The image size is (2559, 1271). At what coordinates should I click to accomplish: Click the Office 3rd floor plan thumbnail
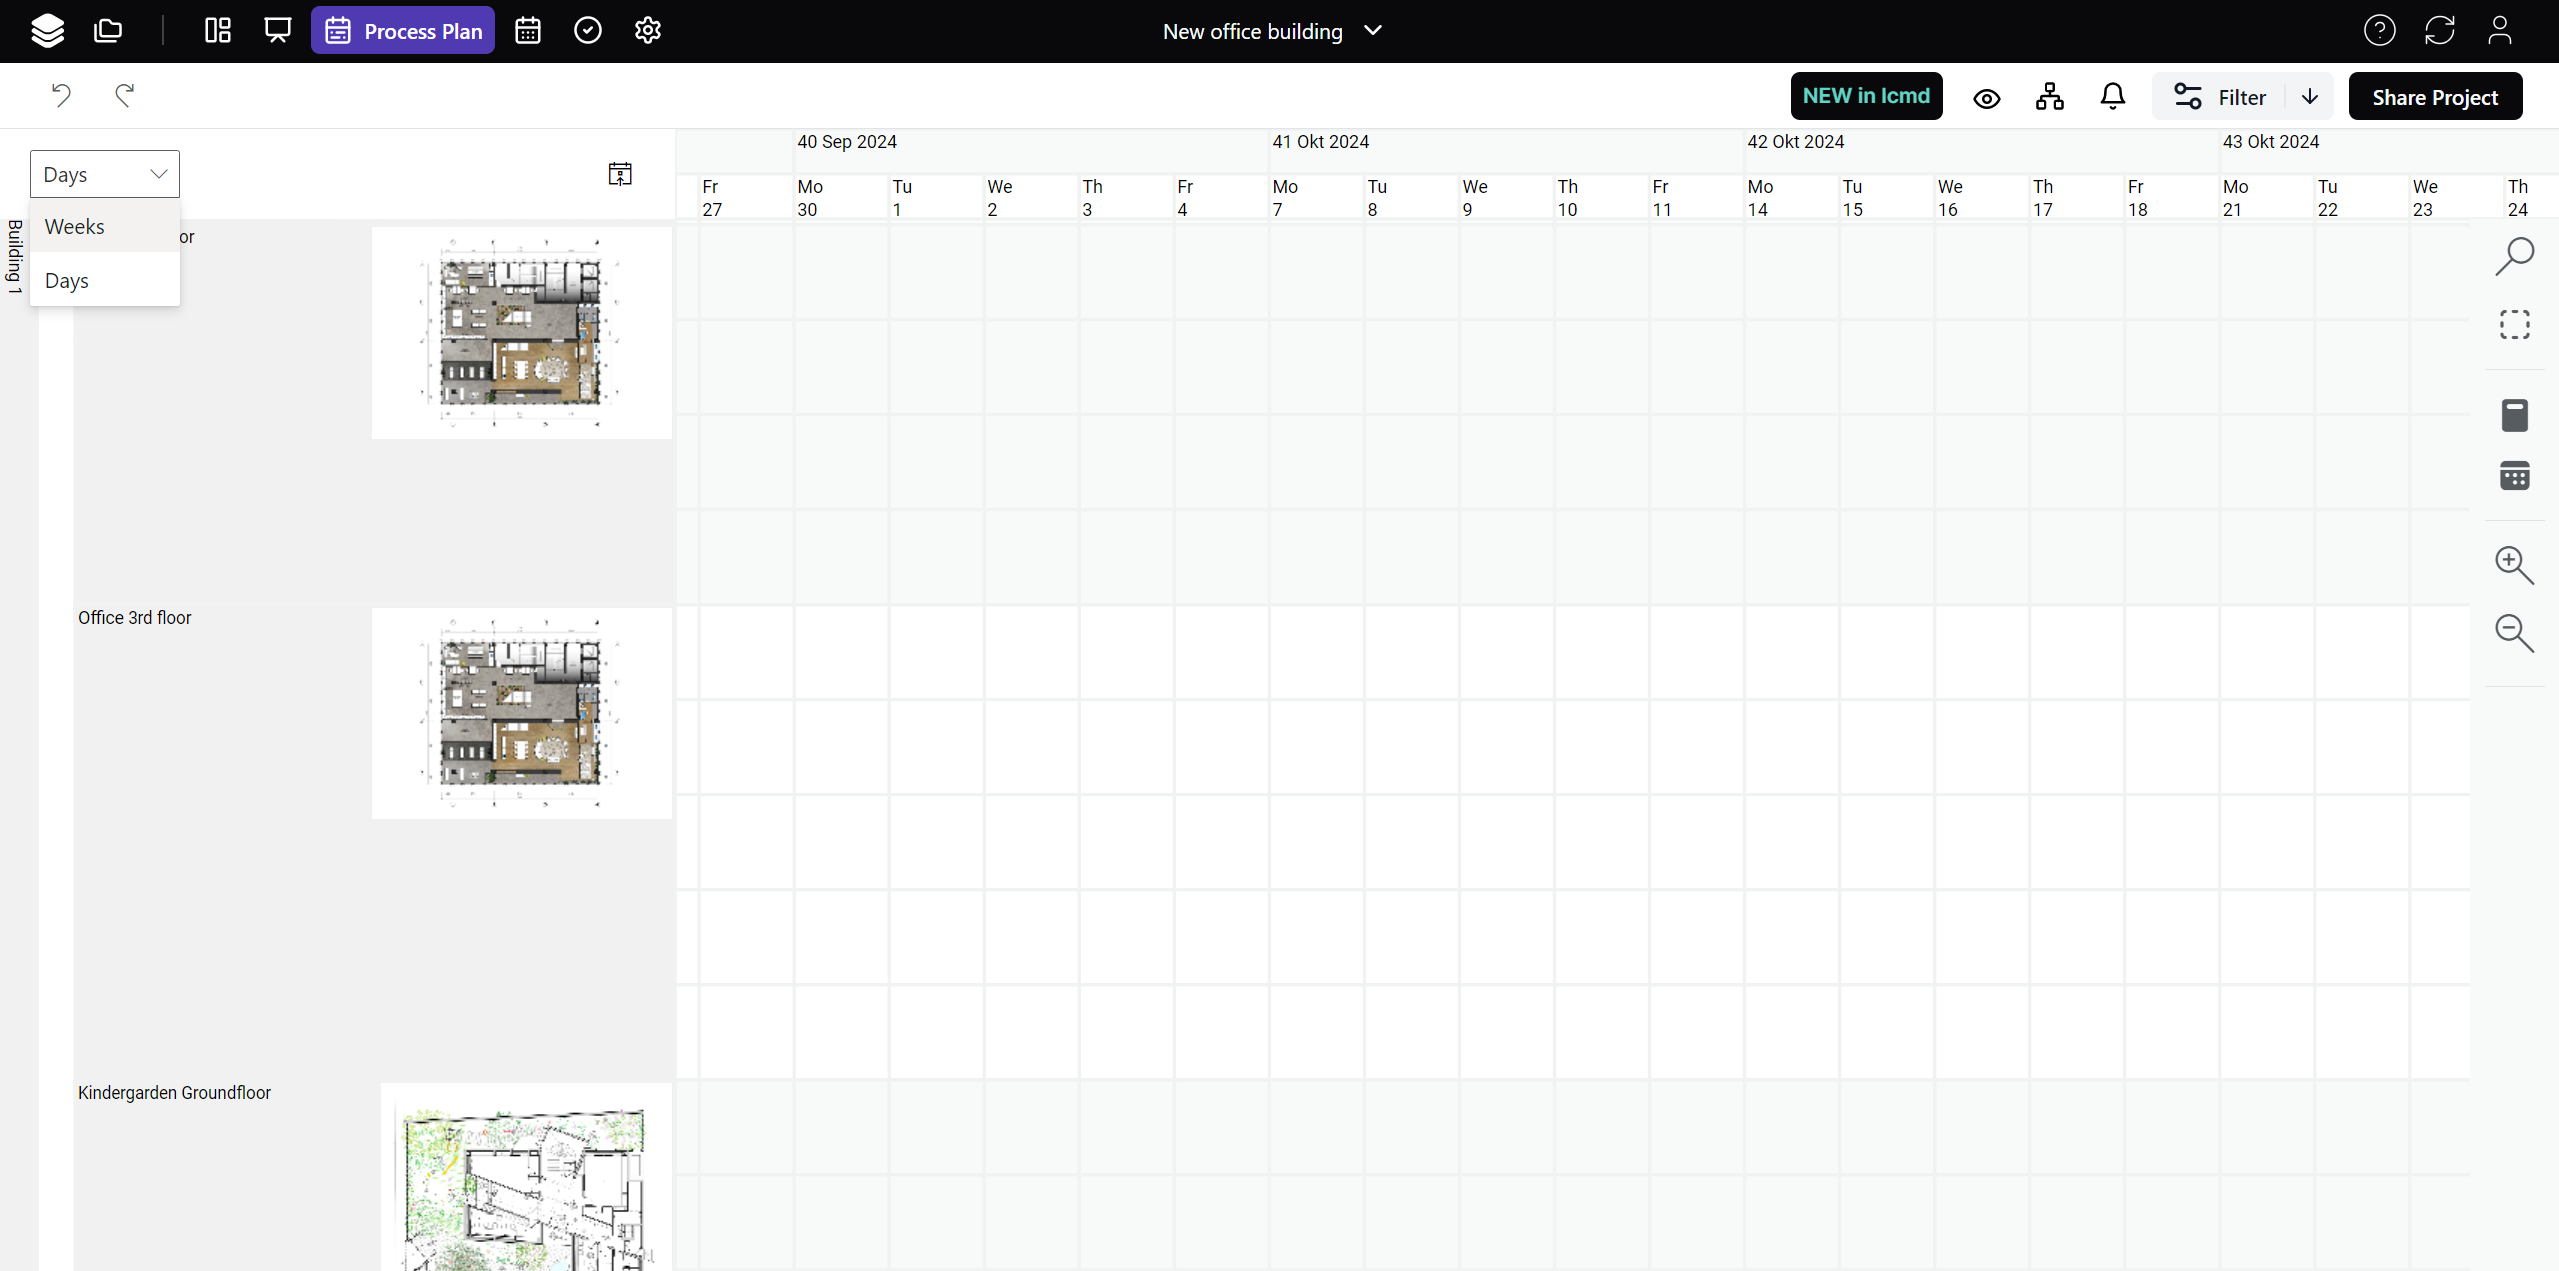point(521,713)
